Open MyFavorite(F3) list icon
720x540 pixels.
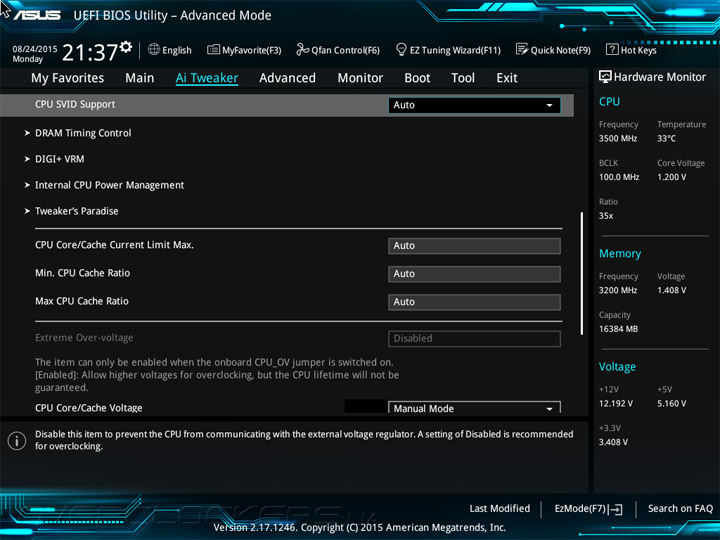point(213,49)
